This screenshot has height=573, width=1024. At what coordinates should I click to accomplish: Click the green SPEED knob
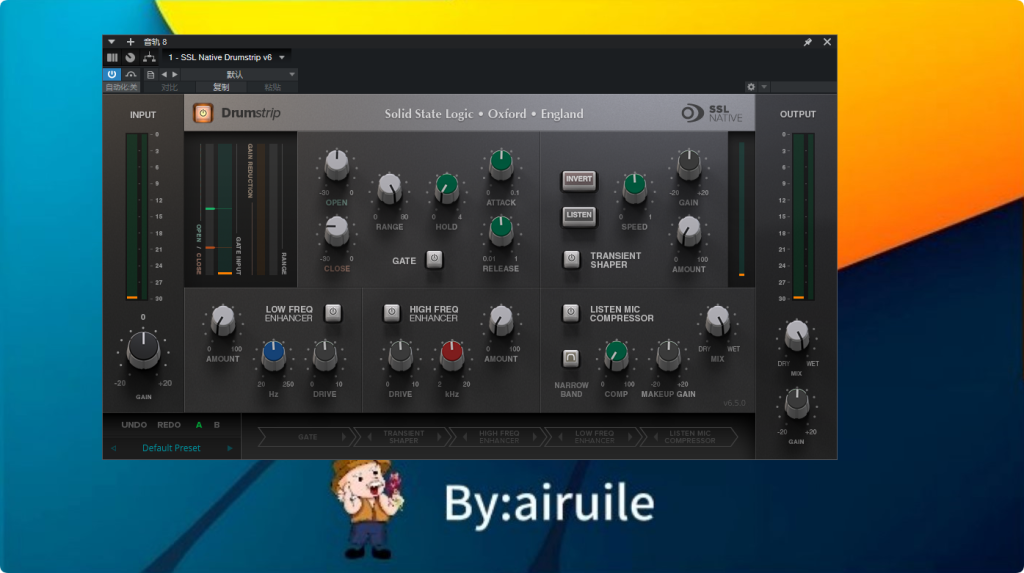[x=635, y=189]
